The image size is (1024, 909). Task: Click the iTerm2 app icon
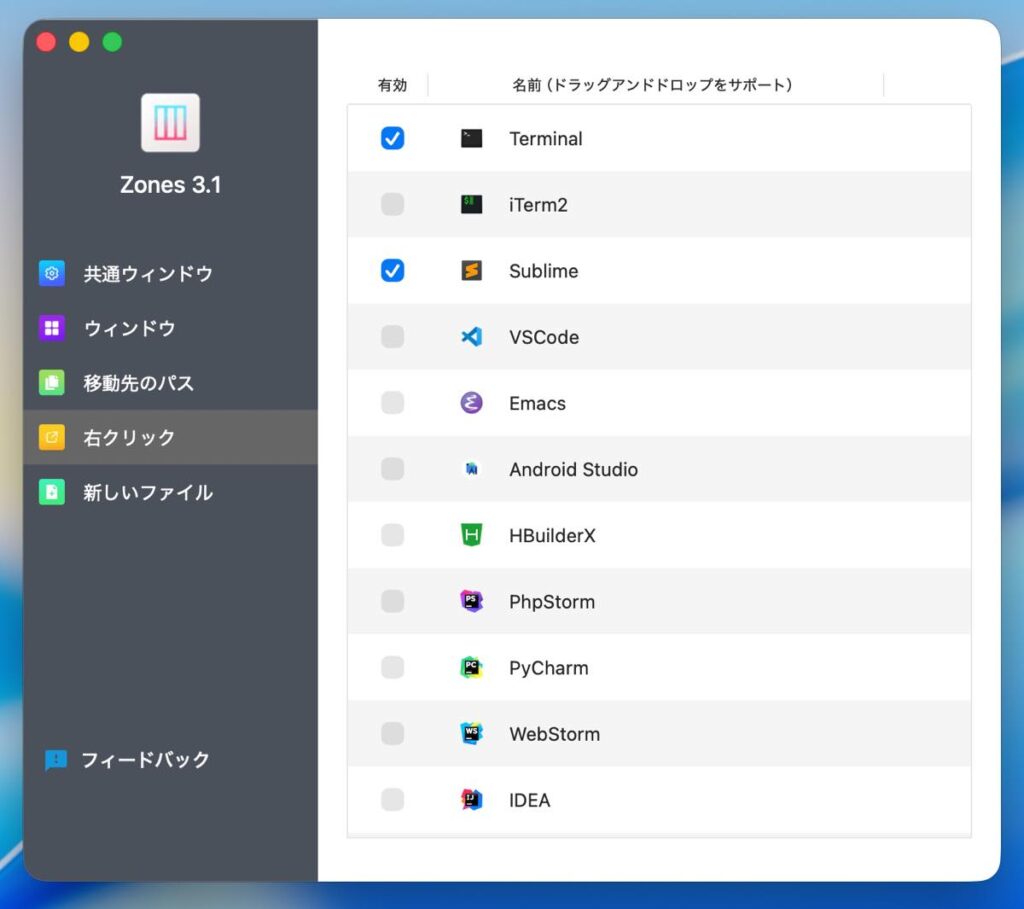point(471,205)
